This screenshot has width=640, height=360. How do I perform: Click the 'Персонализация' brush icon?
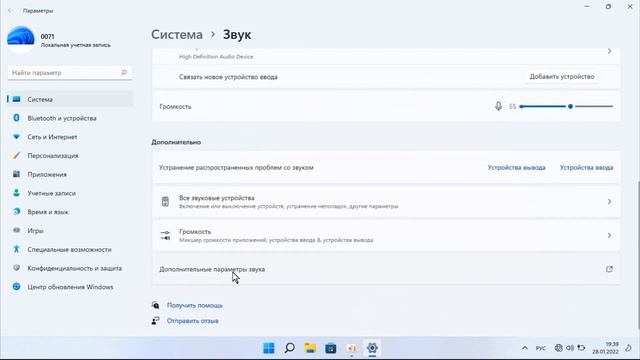coord(16,156)
